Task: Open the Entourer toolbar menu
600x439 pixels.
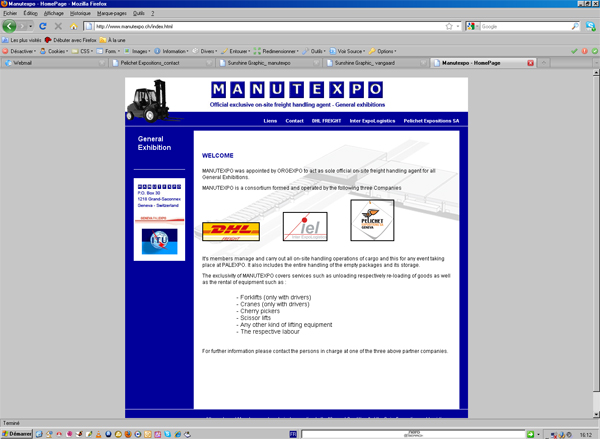Action: pyautogui.click(x=236, y=51)
